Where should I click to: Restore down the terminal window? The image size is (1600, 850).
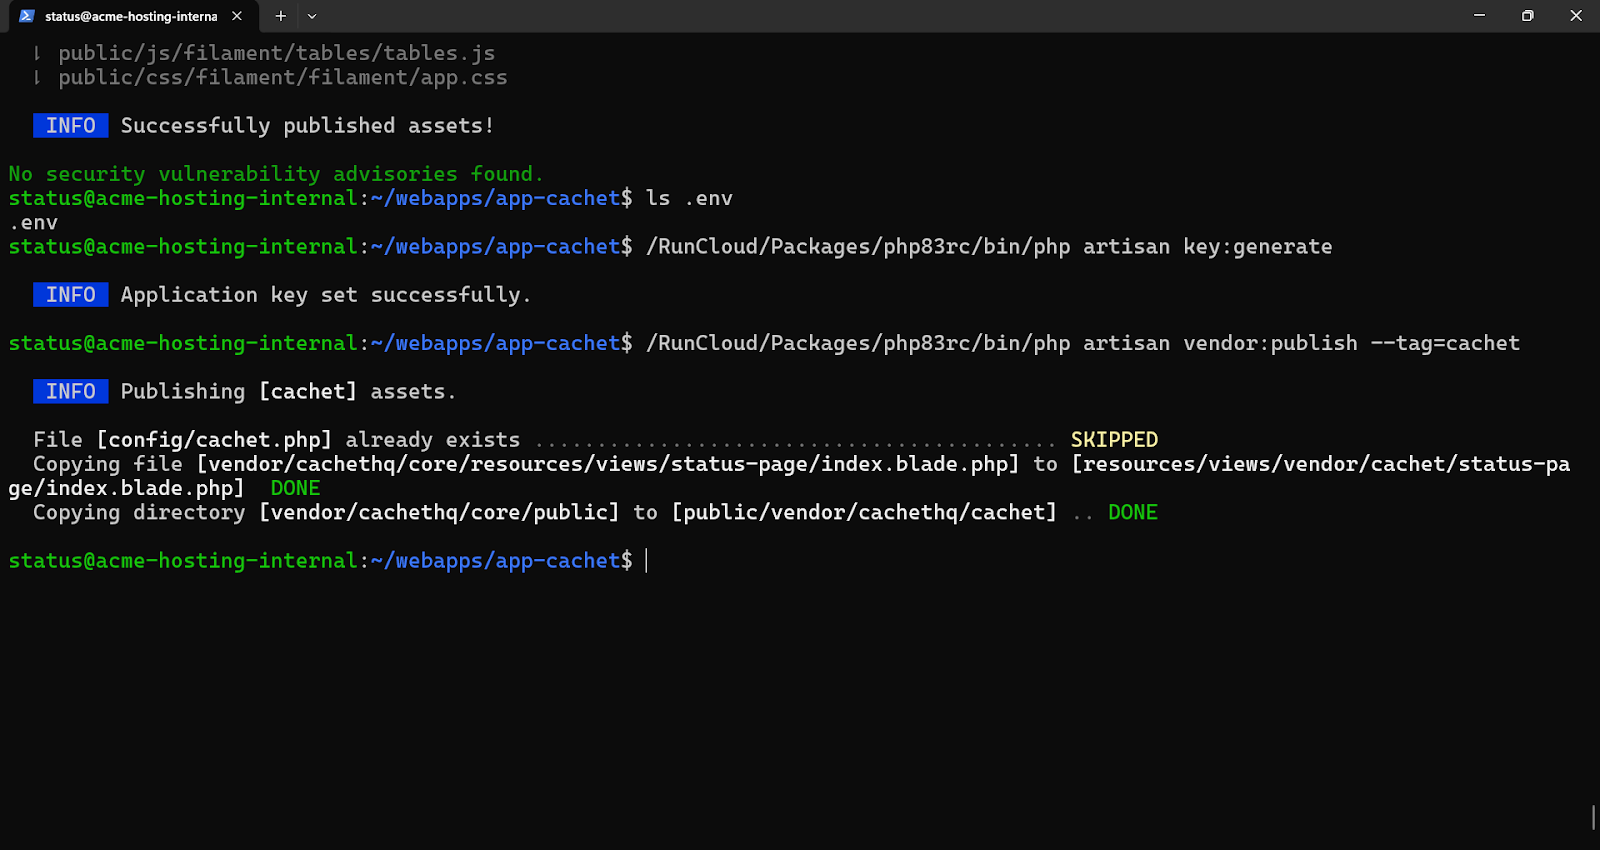[1527, 16]
